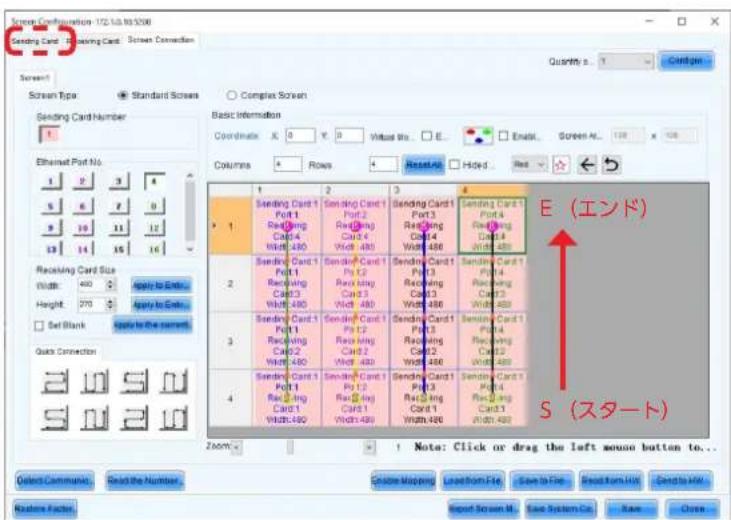Click the Columns input field
The image size is (731, 520).
[x=288, y=165]
